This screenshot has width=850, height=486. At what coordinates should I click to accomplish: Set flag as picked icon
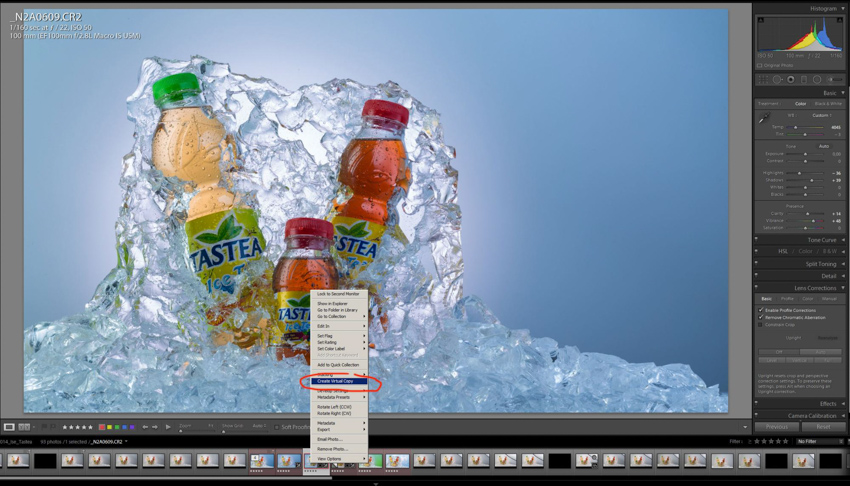pyautogui.click(x=44, y=427)
